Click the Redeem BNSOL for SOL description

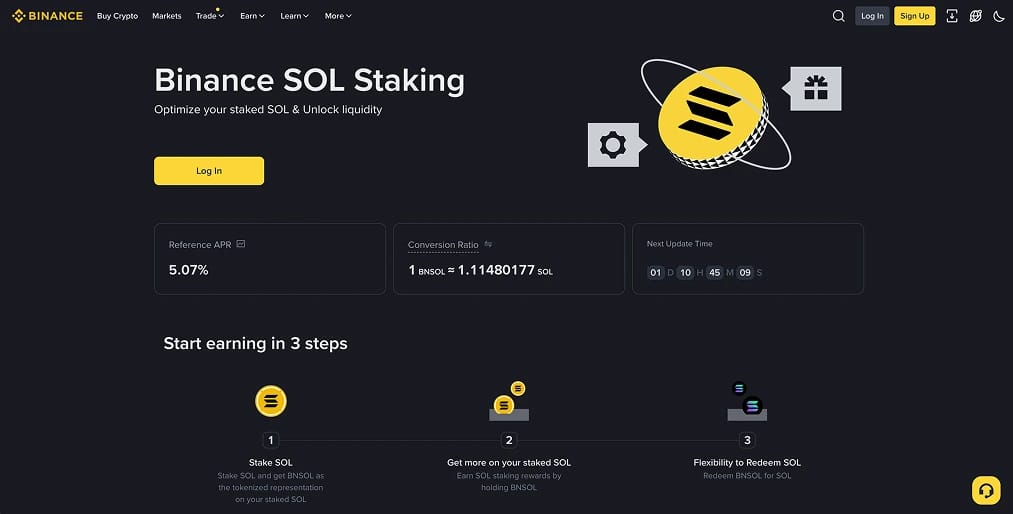[x=747, y=476]
